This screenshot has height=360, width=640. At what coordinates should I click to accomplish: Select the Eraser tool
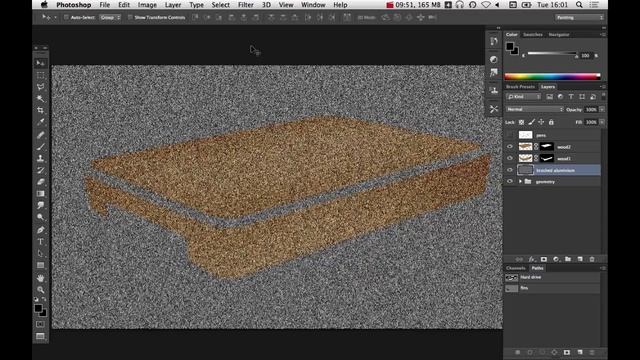40,182
